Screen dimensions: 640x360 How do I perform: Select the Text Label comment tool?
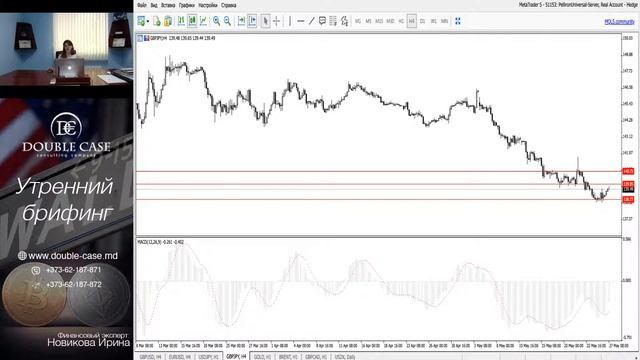click(x=322, y=21)
